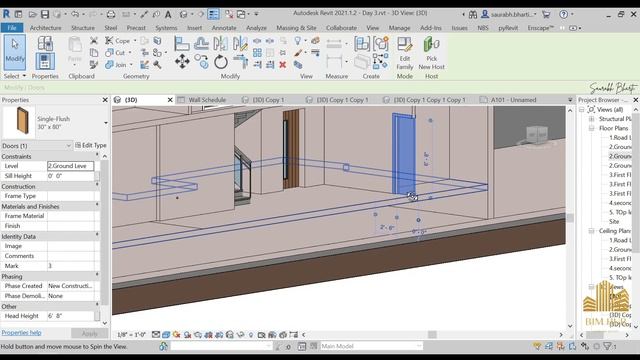Screen dimensions: 640x360
Task: Click the Hide in View lightbulb icon
Action: coord(298,40)
